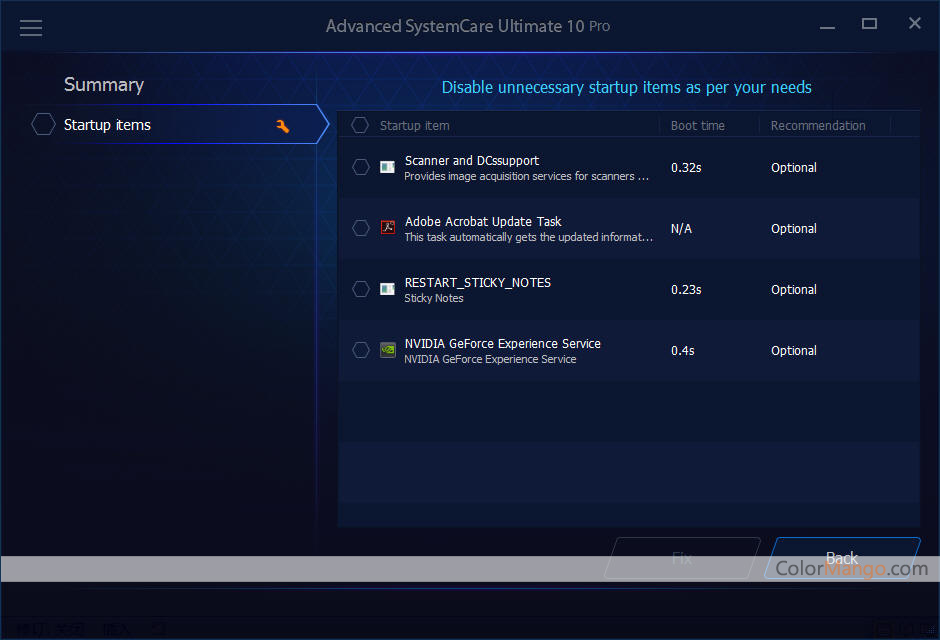Check the RESTART_STICKY_NOTES startup item
940x640 pixels.
point(360,289)
